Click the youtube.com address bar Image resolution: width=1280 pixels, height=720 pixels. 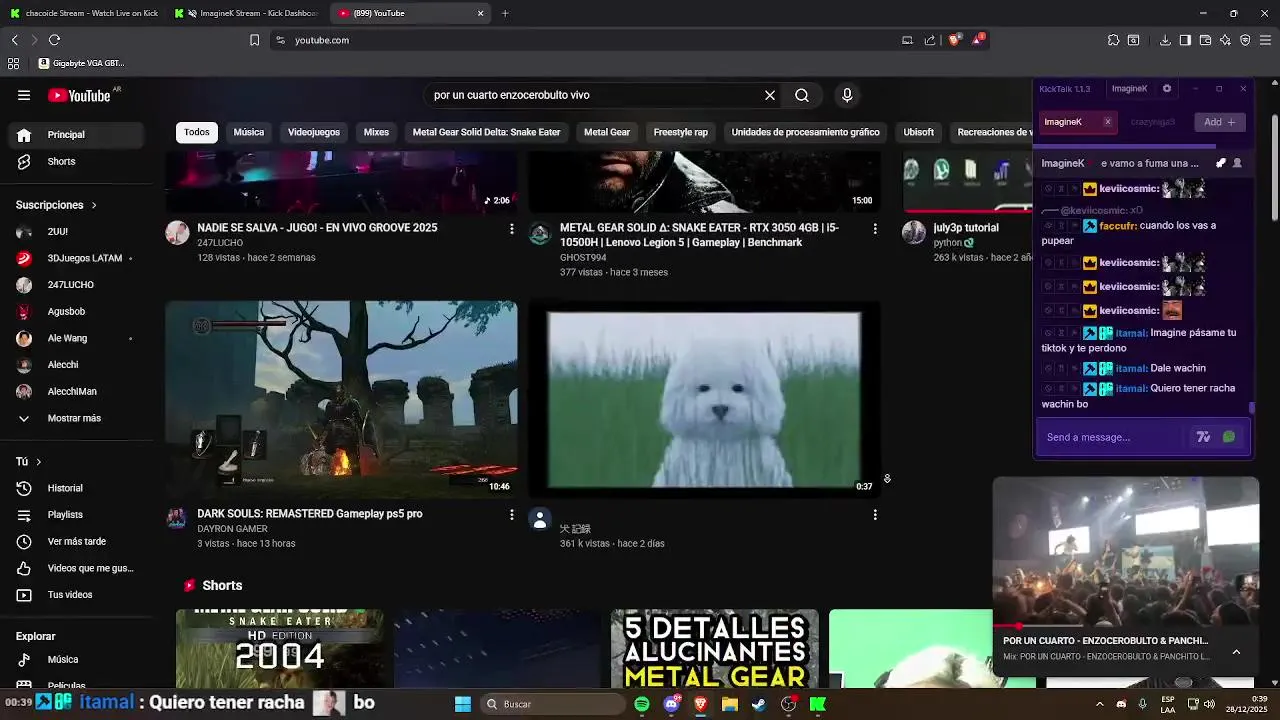click(x=580, y=40)
